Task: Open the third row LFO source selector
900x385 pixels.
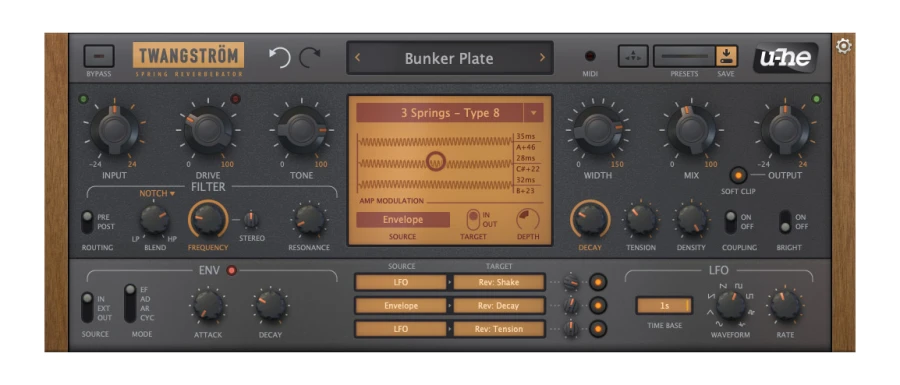Action: pyautogui.click(x=401, y=329)
